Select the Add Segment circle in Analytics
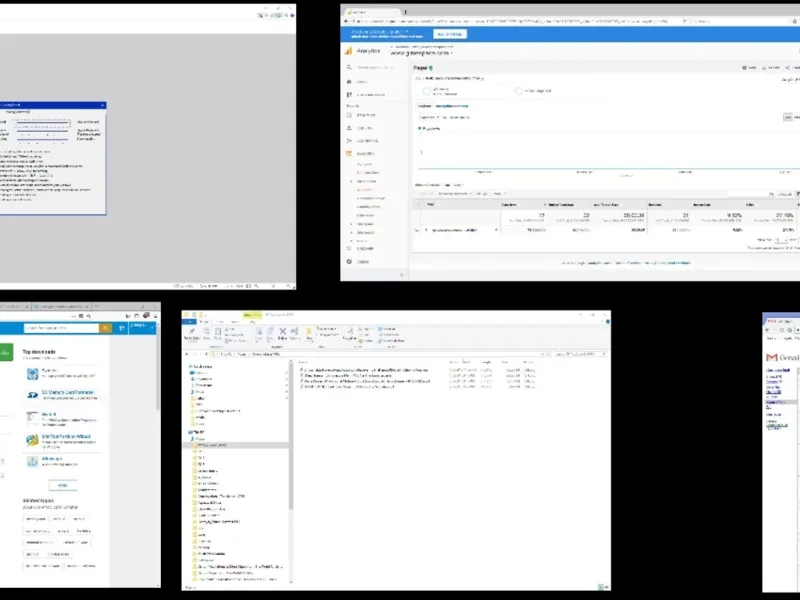The width and height of the screenshot is (800, 600). [x=518, y=91]
